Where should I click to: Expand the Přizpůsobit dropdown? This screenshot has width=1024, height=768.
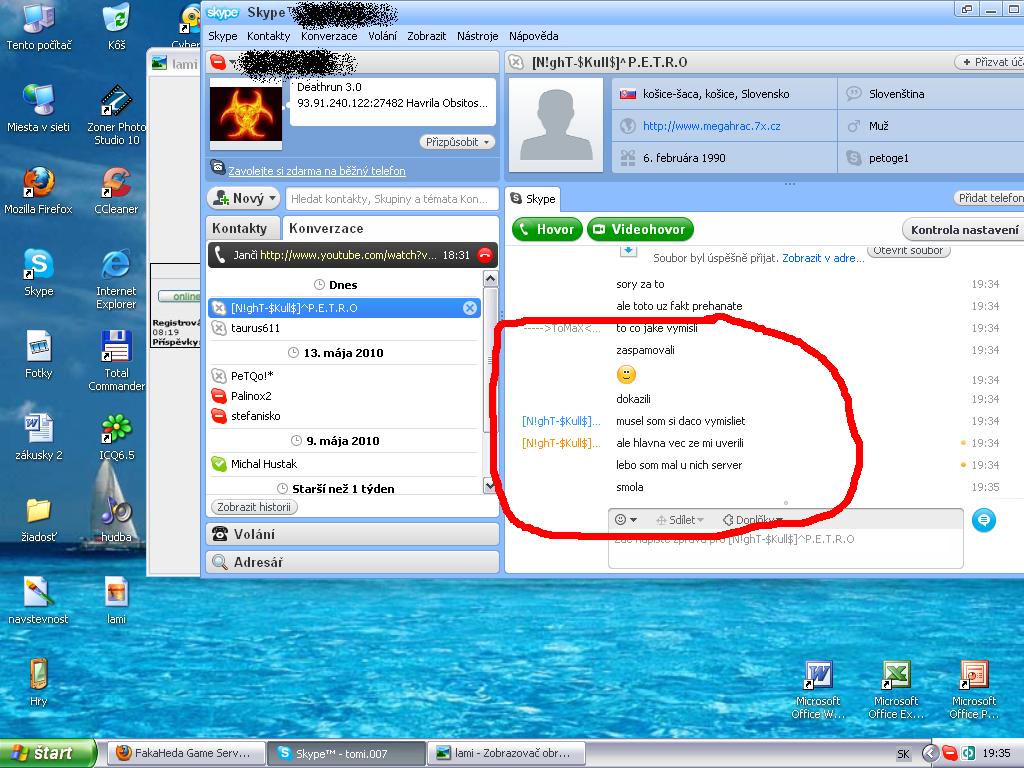[457, 142]
